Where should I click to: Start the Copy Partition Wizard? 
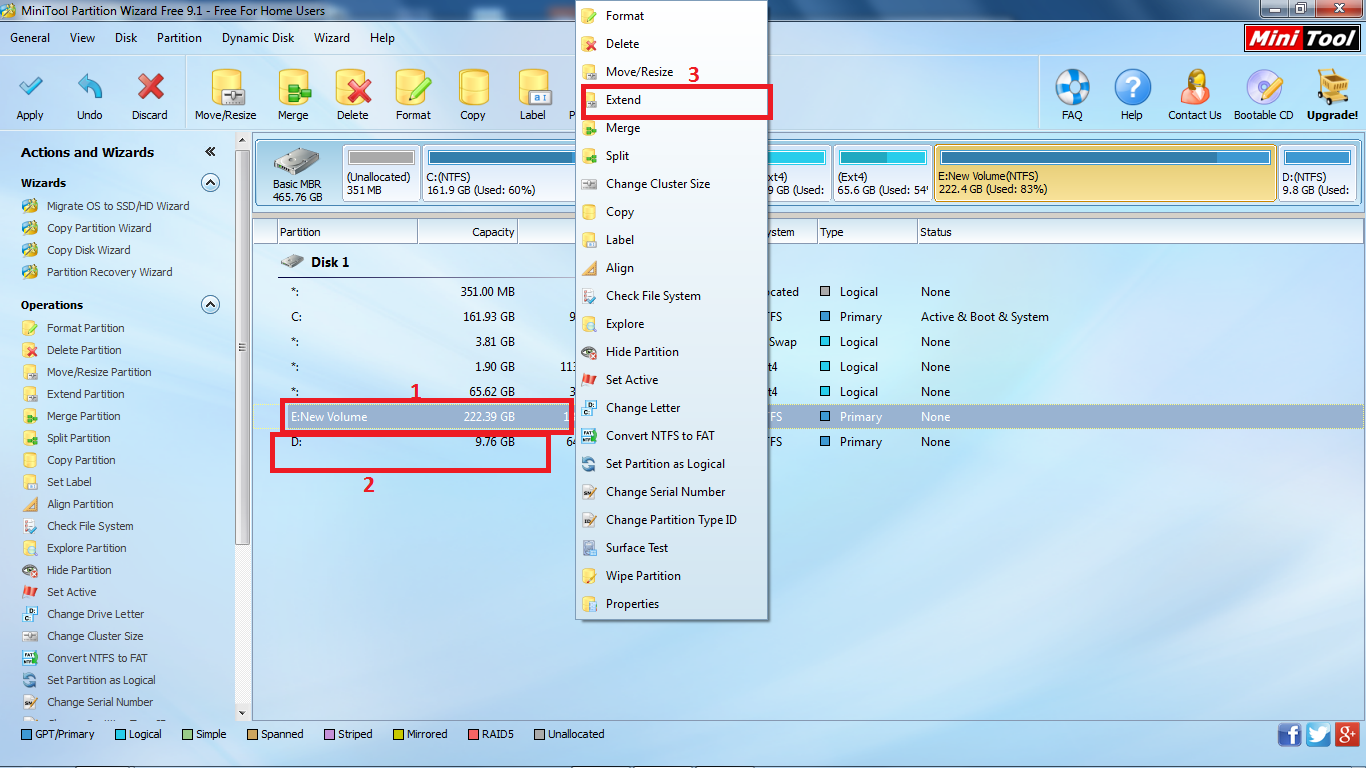point(99,228)
